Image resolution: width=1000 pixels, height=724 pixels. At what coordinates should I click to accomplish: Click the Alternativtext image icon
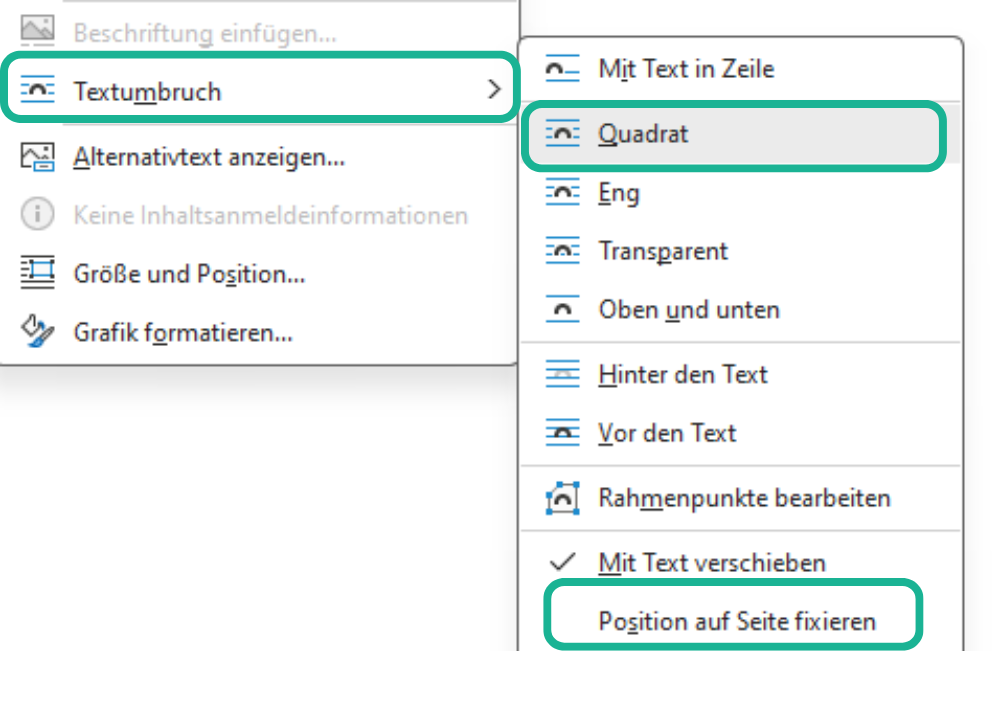tap(38, 157)
